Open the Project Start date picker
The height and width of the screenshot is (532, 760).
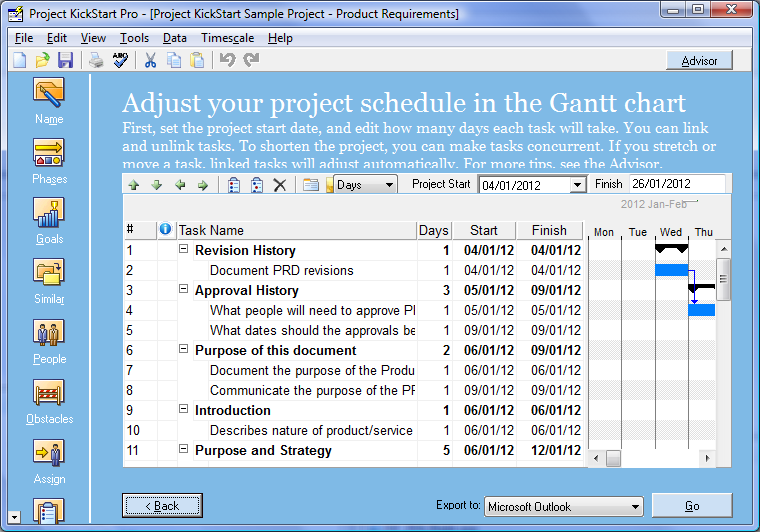tap(577, 185)
